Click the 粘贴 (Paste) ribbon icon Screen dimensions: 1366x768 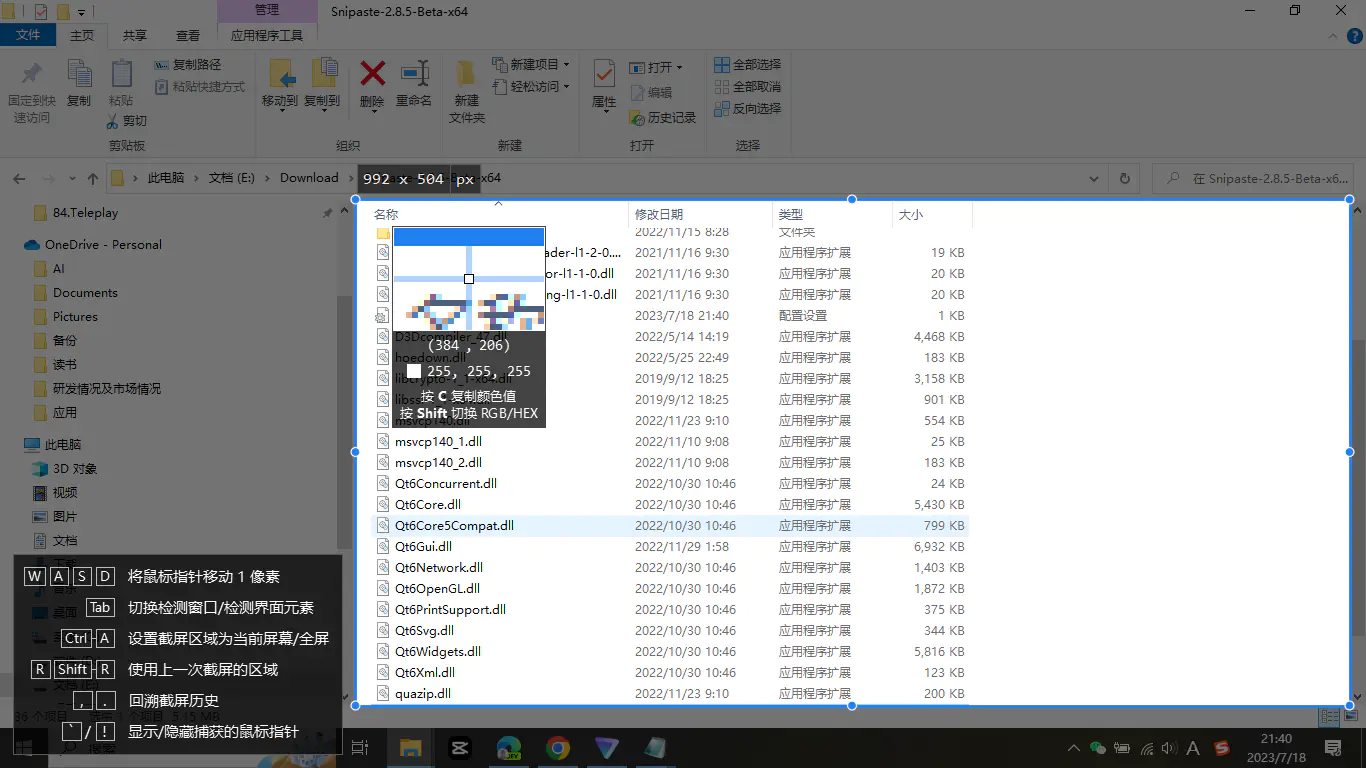coord(121,73)
